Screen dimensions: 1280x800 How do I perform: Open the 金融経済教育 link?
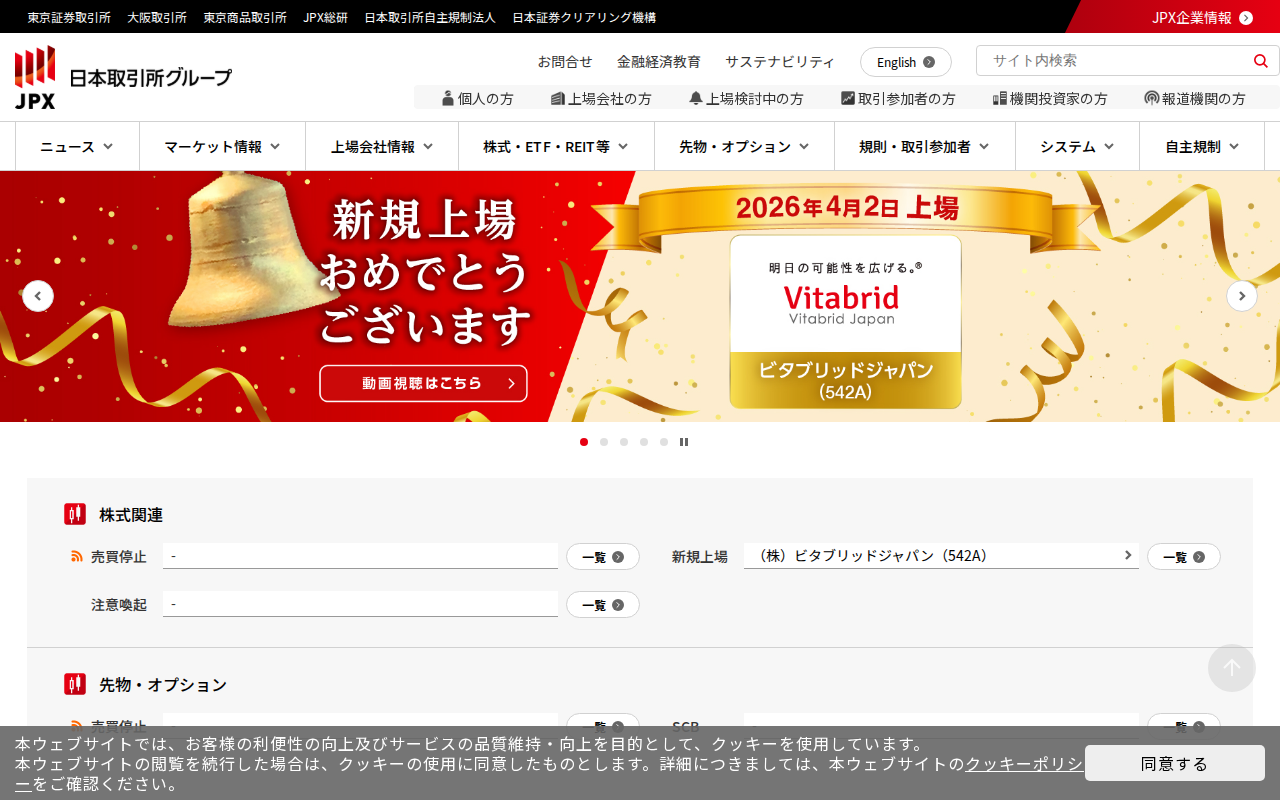click(659, 61)
